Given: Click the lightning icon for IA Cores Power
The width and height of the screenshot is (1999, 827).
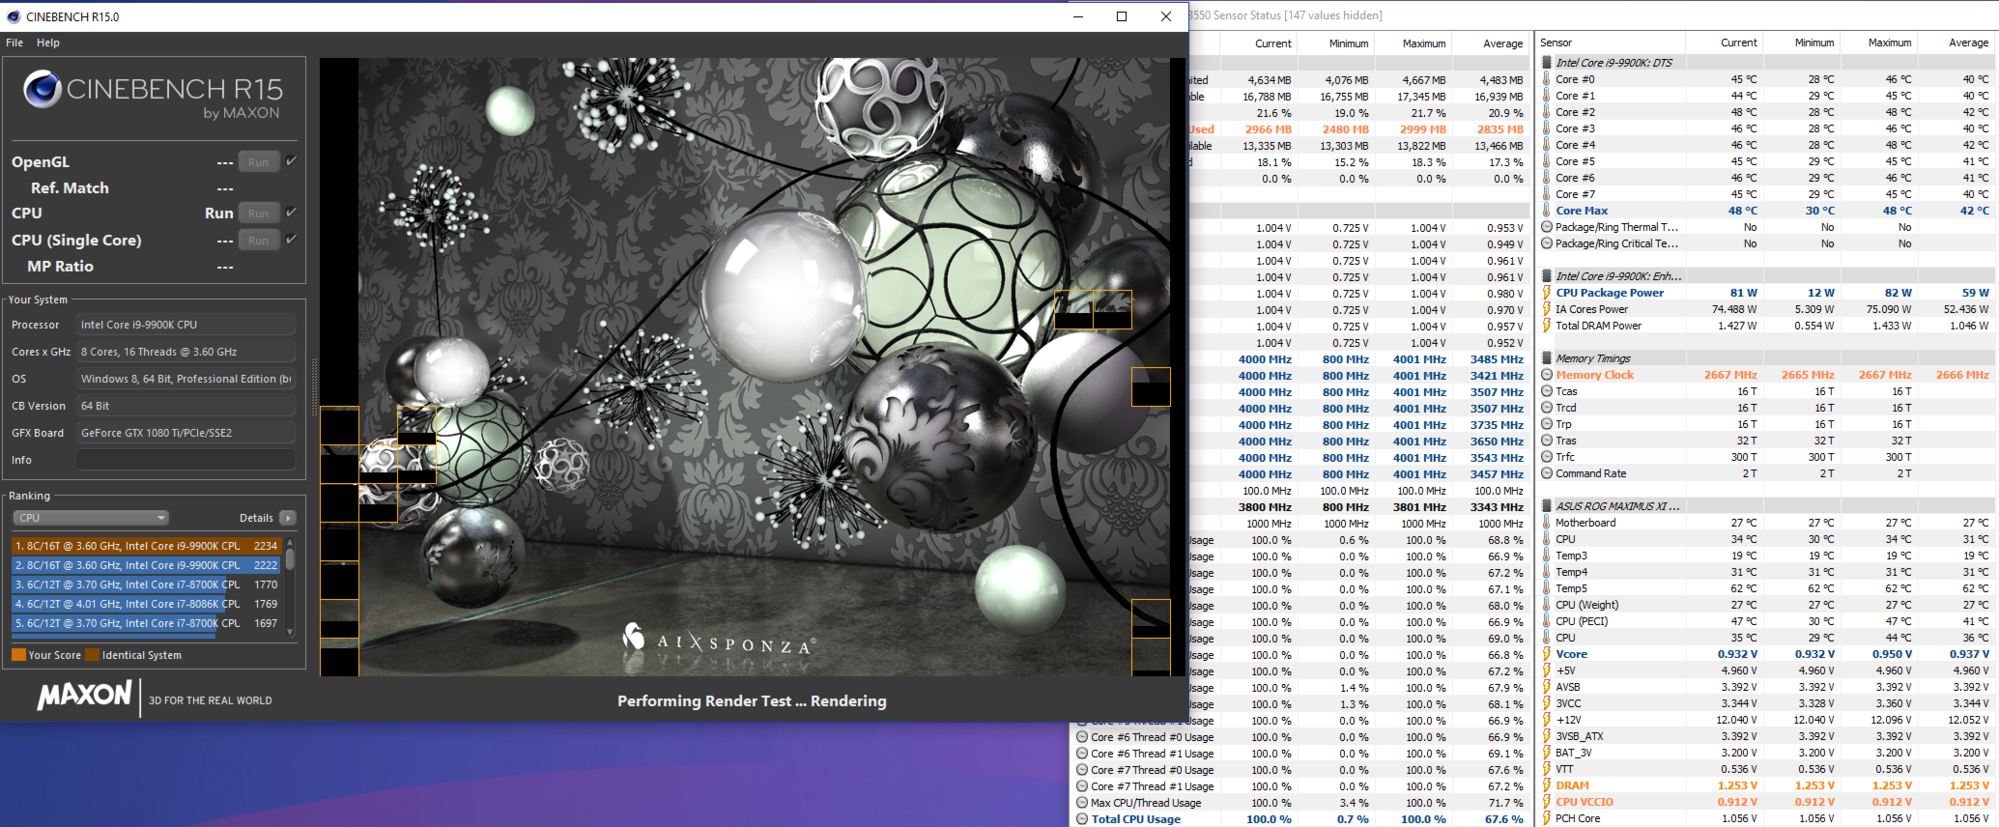Looking at the screenshot, I should pyautogui.click(x=1547, y=309).
